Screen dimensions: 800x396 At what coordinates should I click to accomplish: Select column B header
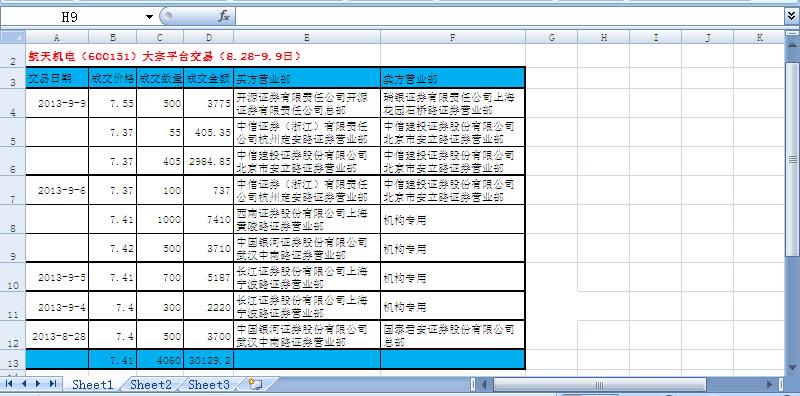tap(113, 37)
